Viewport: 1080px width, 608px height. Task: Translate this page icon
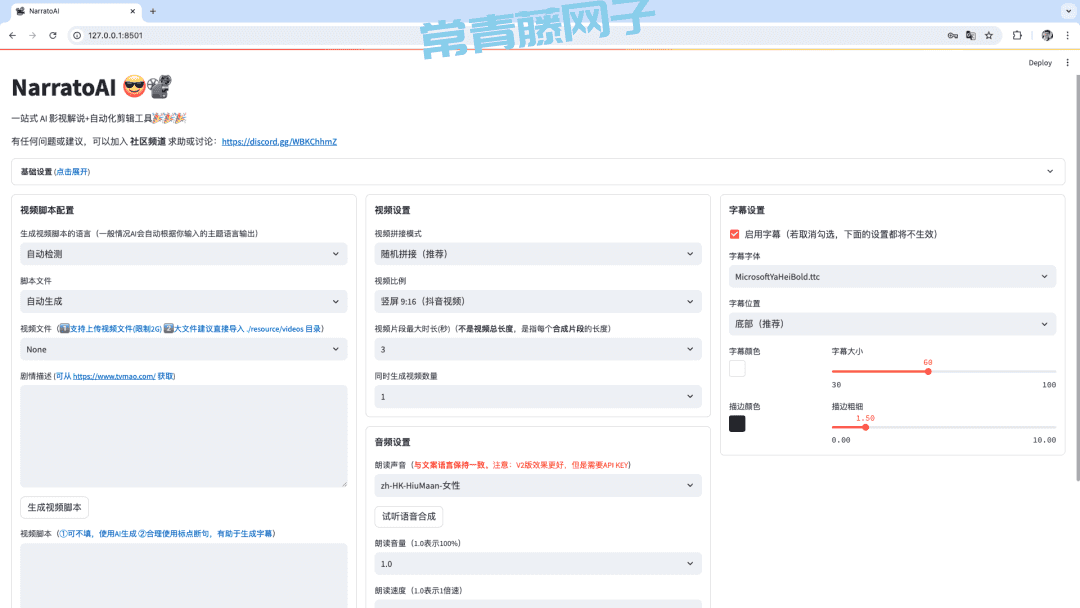pos(970,35)
